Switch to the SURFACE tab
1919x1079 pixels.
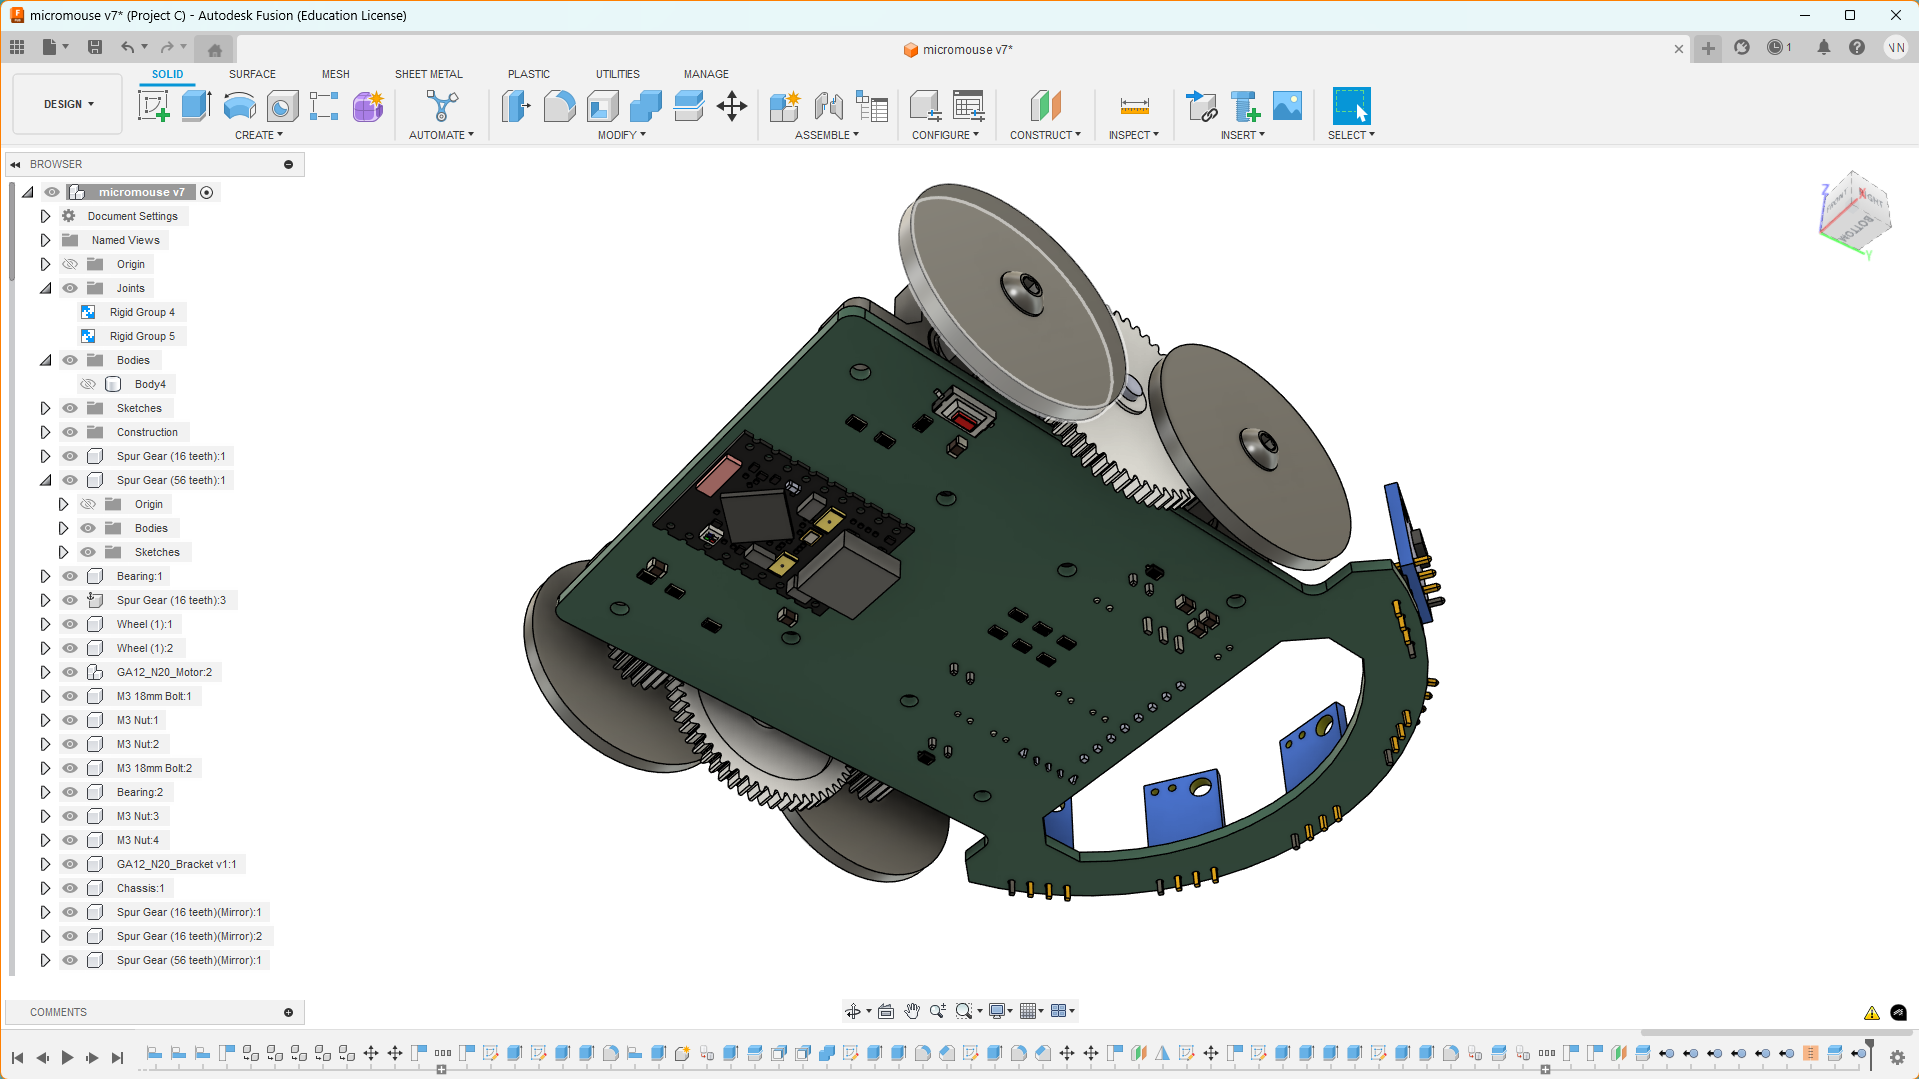click(252, 74)
